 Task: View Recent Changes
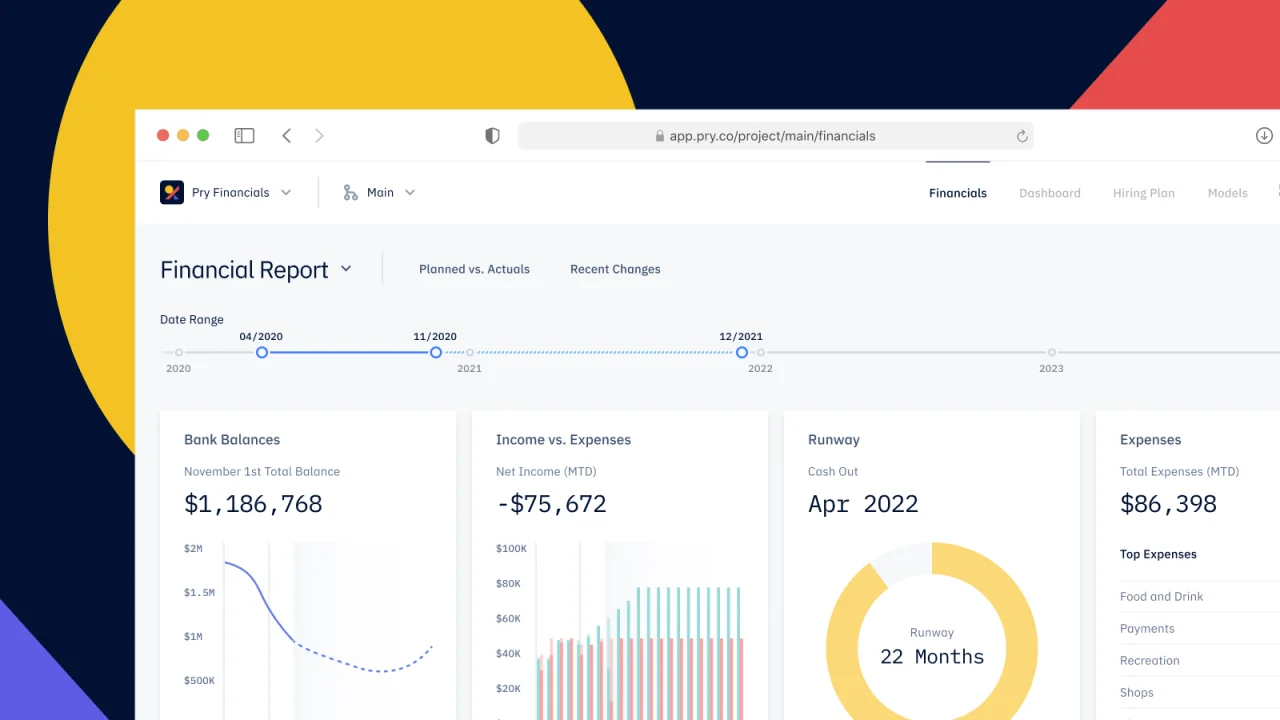click(615, 269)
